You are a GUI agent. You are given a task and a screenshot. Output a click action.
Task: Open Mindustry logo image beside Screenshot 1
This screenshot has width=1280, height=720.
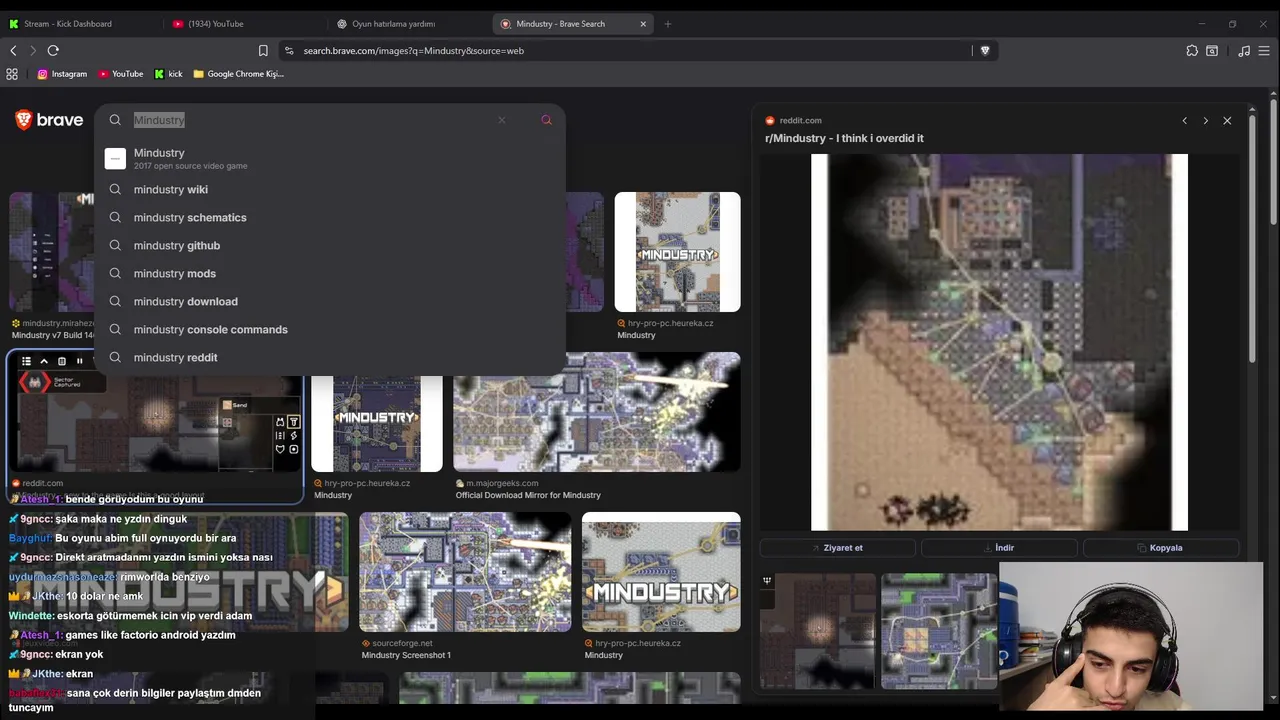pos(661,572)
